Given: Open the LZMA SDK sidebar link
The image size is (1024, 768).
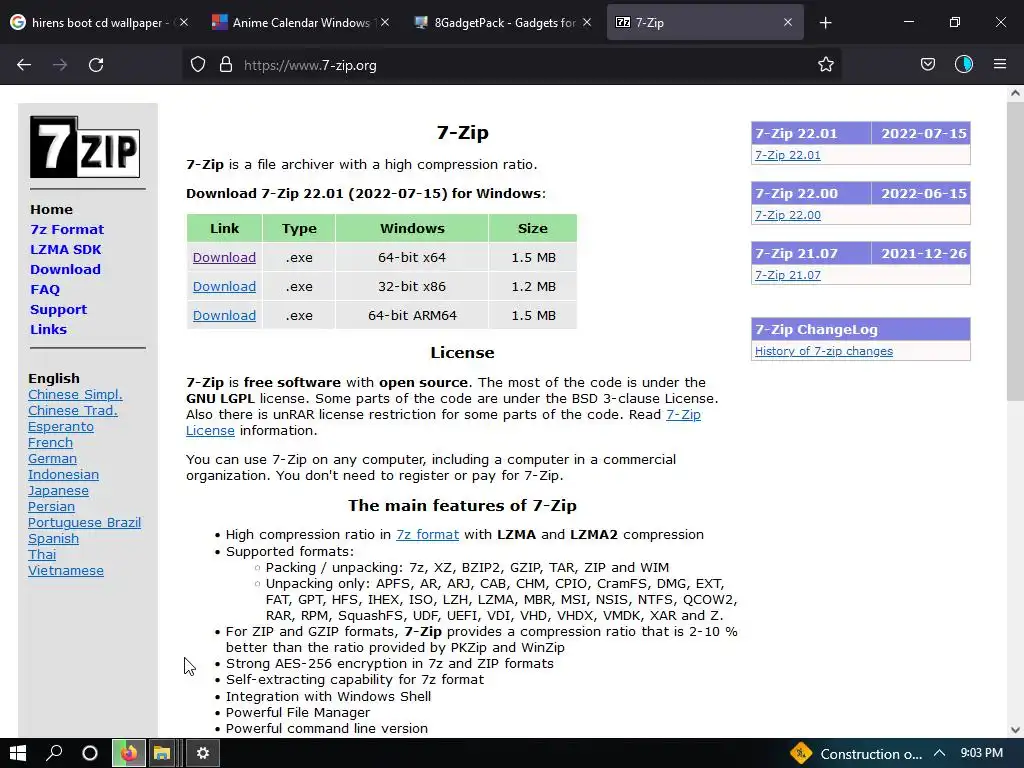Looking at the screenshot, I should pos(66,249).
